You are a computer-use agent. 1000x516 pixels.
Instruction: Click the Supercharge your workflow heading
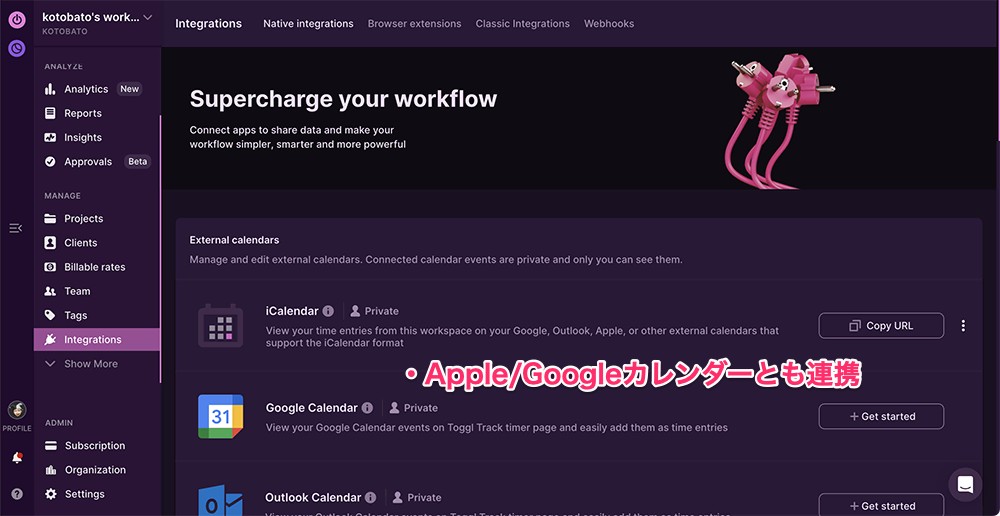tap(343, 99)
